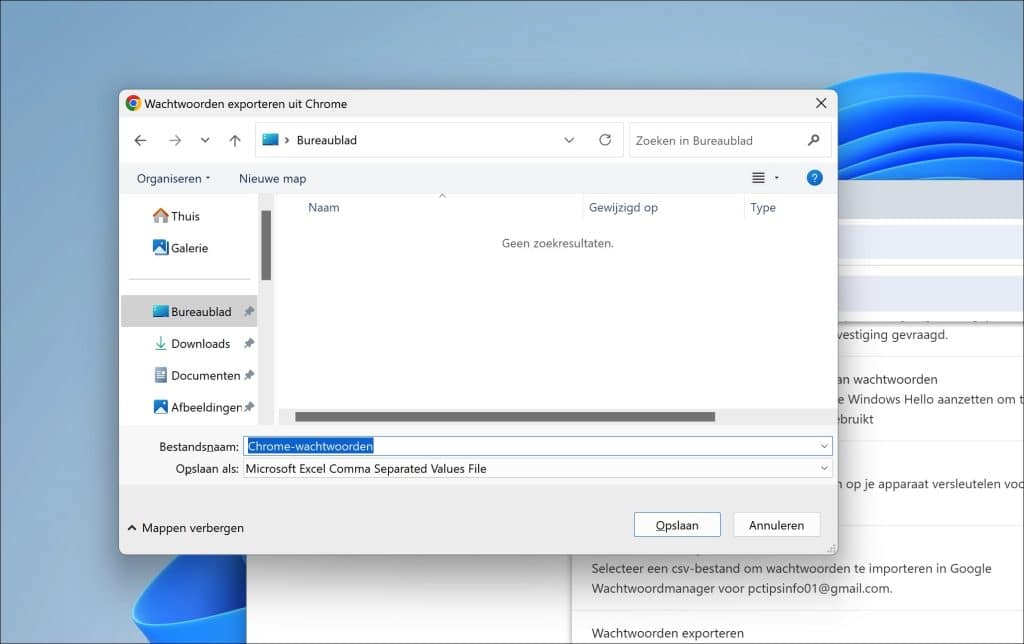Click the navigation pane vertical scrollbar

pos(266,245)
